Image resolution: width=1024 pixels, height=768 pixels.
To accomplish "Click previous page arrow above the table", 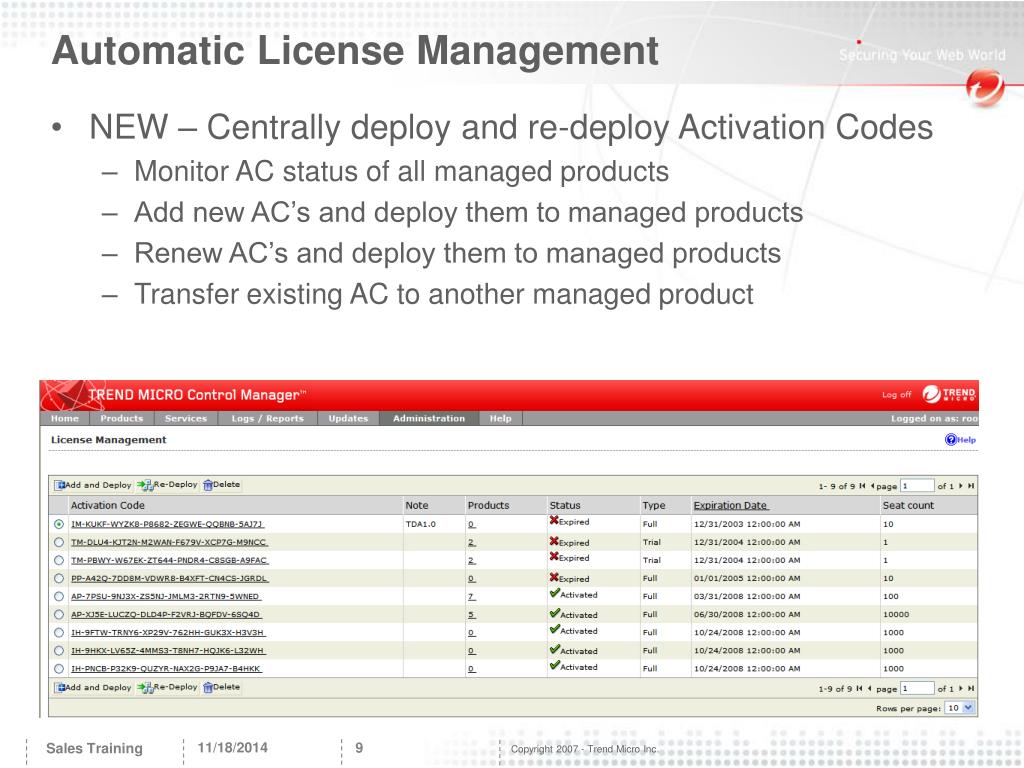I will point(872,486).
